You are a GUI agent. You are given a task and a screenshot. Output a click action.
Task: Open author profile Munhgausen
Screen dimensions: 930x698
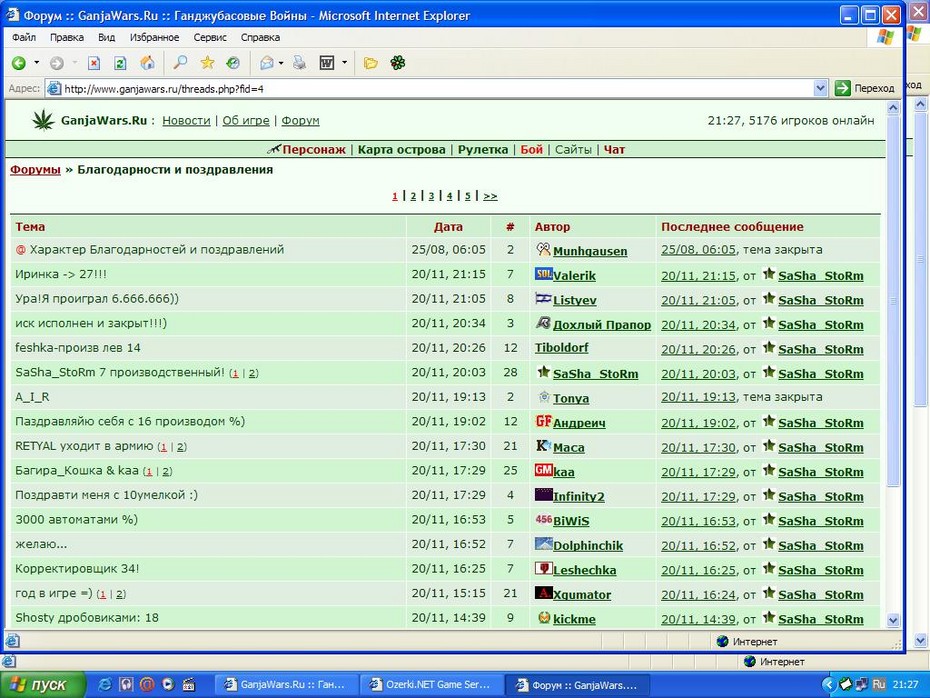[x=590, y=251]
